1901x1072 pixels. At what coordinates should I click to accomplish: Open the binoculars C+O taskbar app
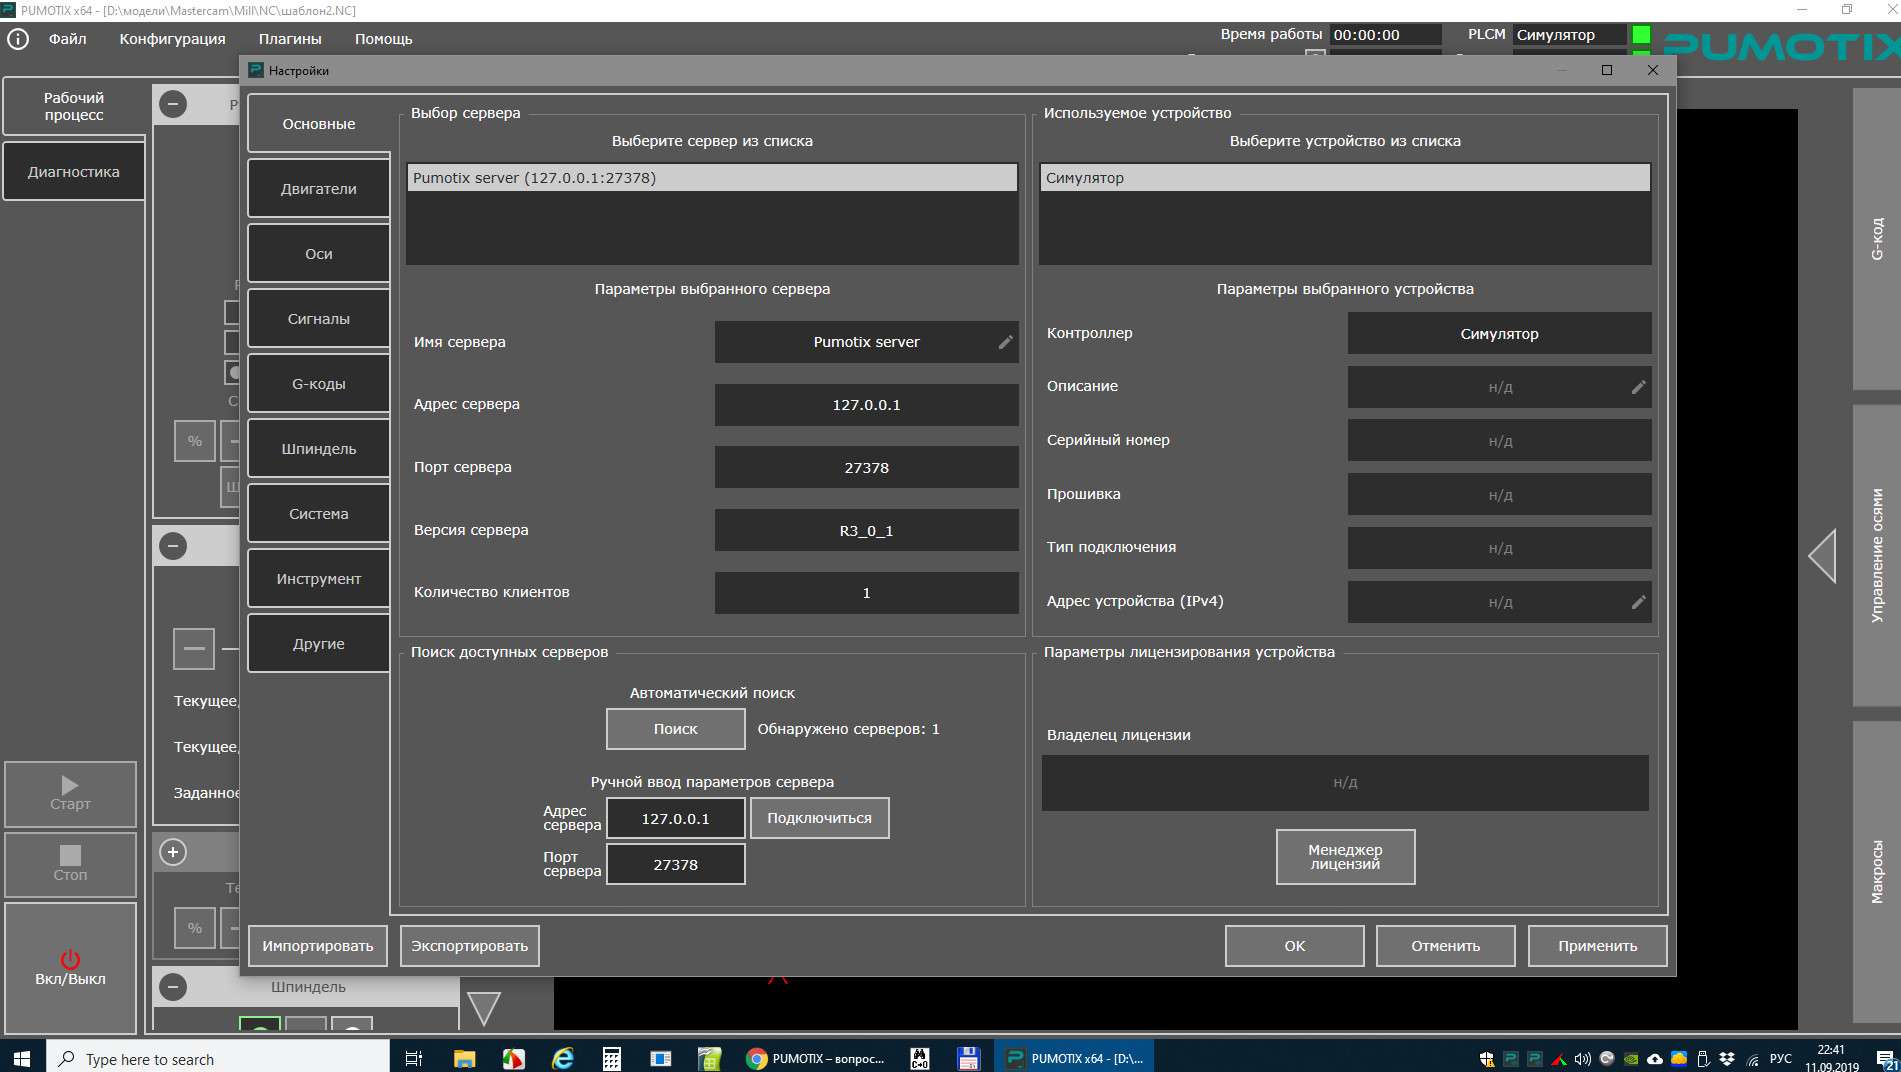(x=920, y=1058)
